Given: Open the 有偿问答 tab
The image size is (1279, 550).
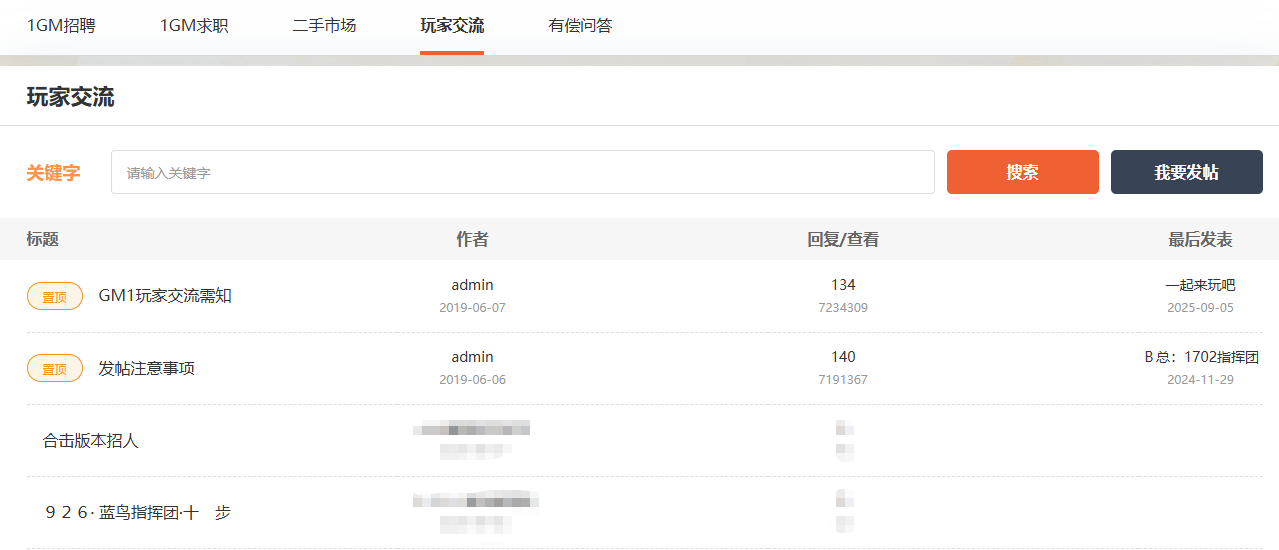Looking at the screenshot, I should (x=580, y=26).
